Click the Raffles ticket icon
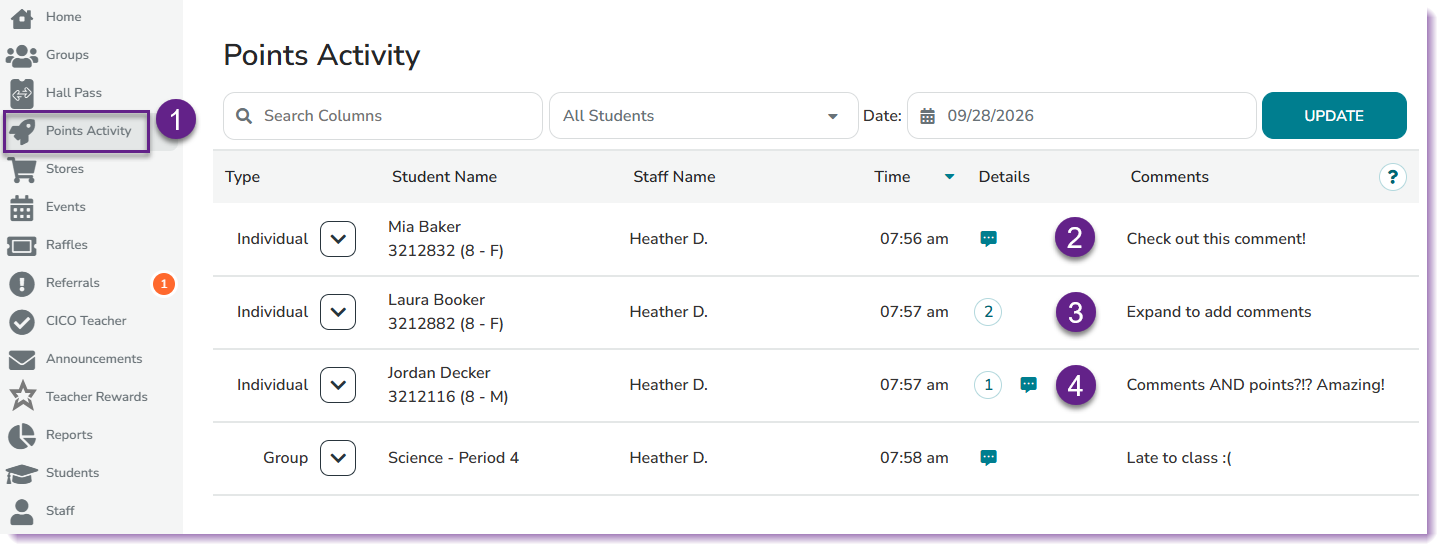Image resolution: width=1445 pixels, height=552 pixels. coord(21,245)
